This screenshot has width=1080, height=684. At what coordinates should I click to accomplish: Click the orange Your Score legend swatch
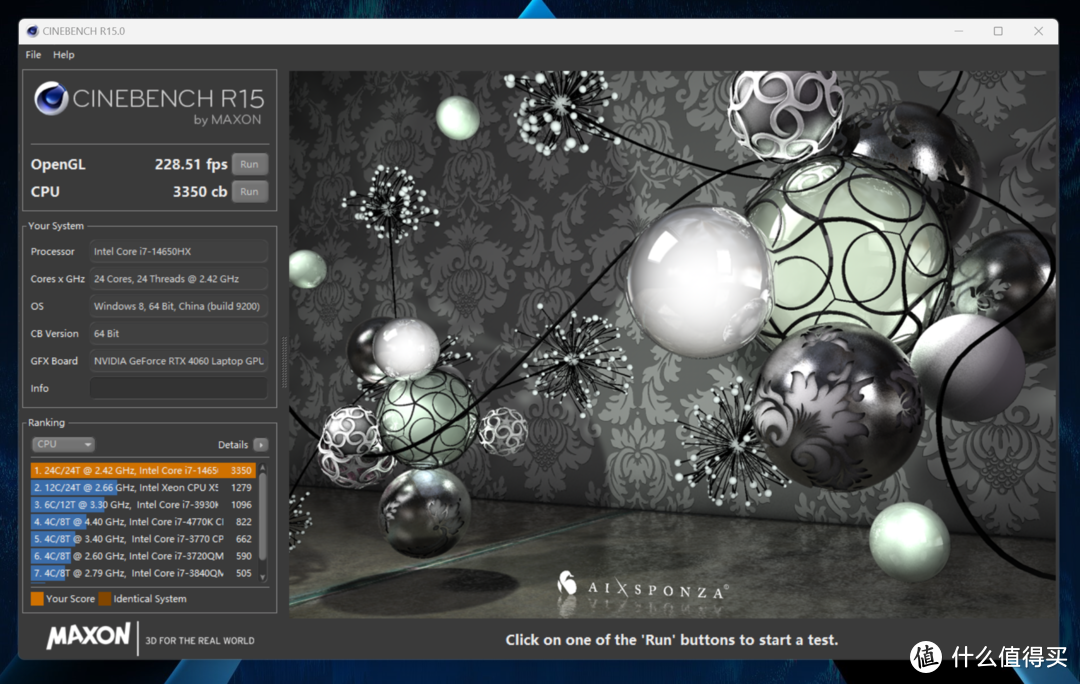pos(37,599)
